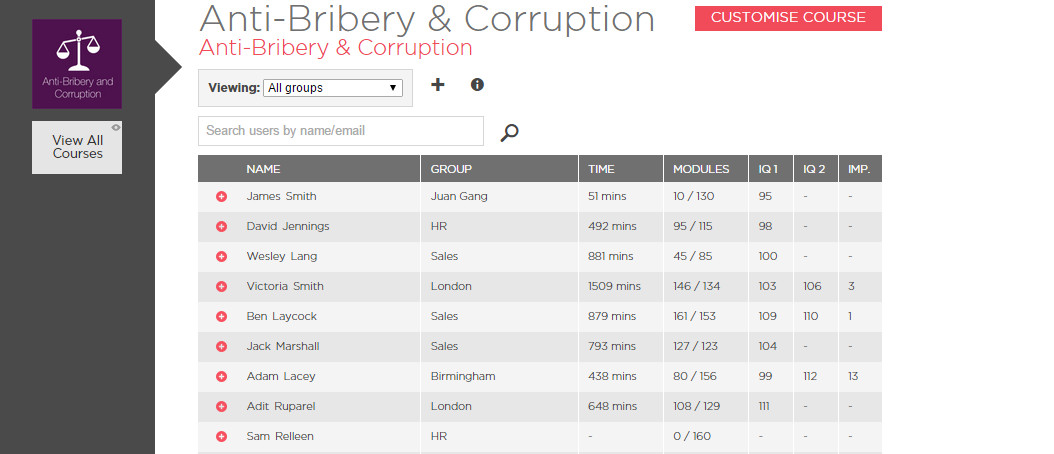
Task: Click the View All Courses button
Action: 77,148
